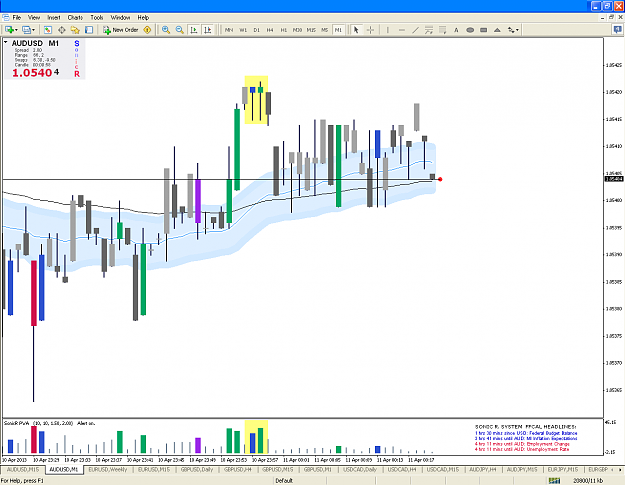
Task: Switch to D1 daily timeframe
Action: (256, 30)
